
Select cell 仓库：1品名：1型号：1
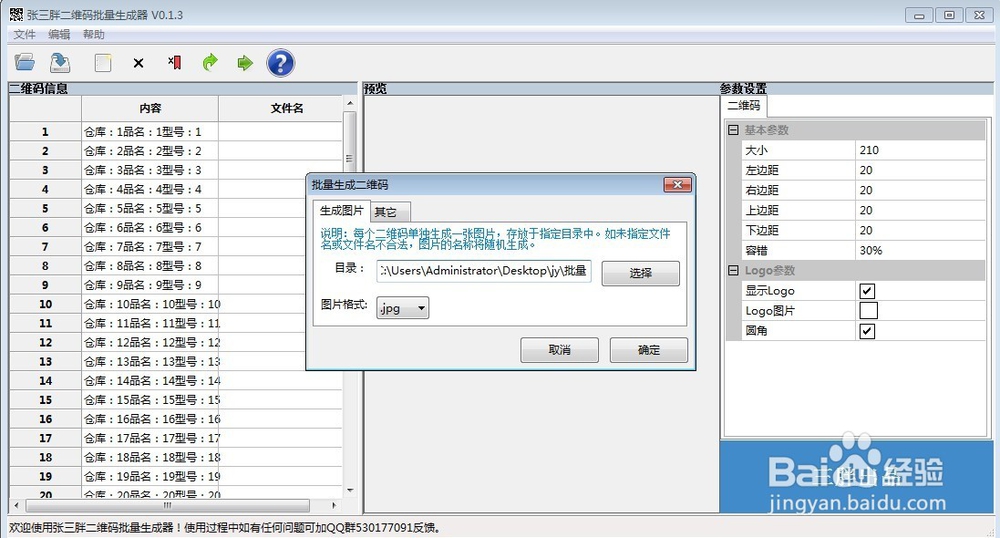pyautogui.click(x=150, y=132)
